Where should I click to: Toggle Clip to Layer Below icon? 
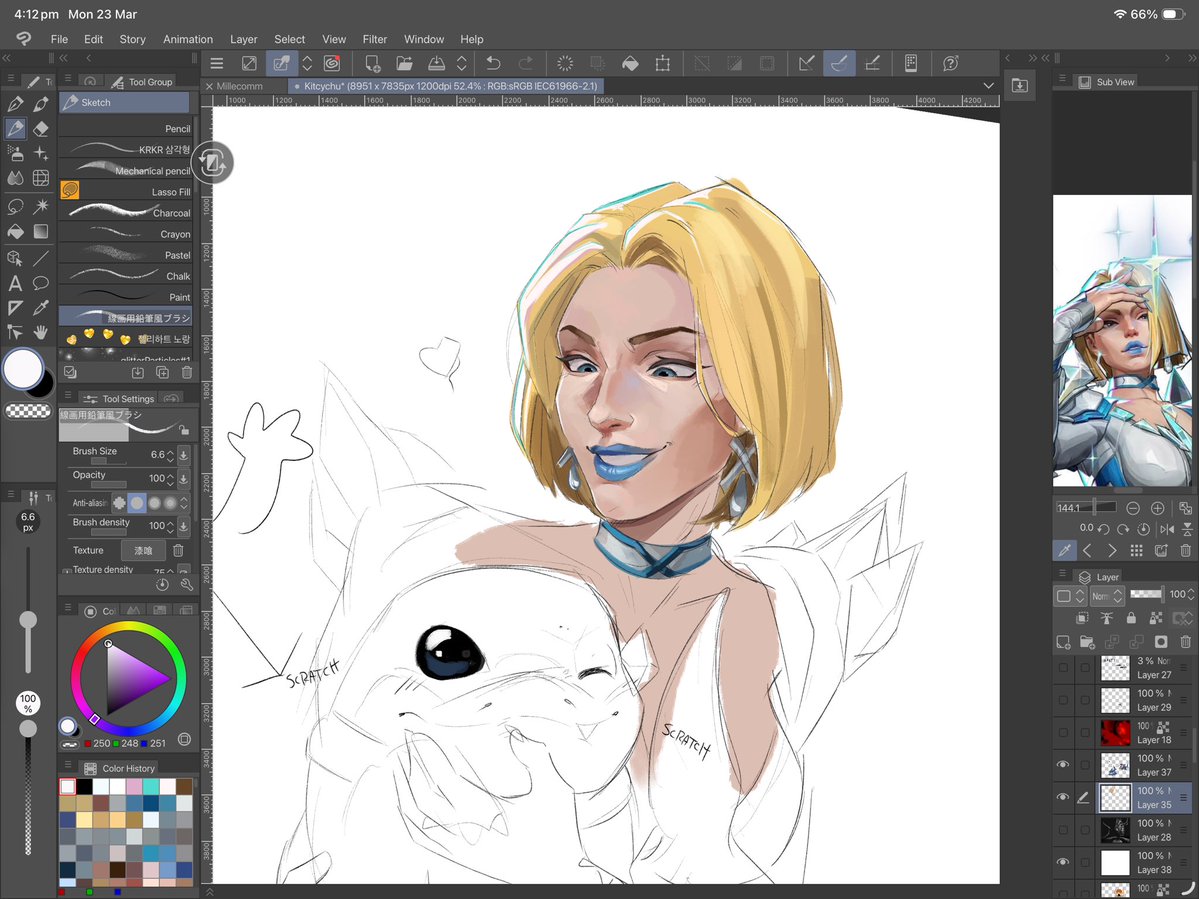click(1082, 618)
